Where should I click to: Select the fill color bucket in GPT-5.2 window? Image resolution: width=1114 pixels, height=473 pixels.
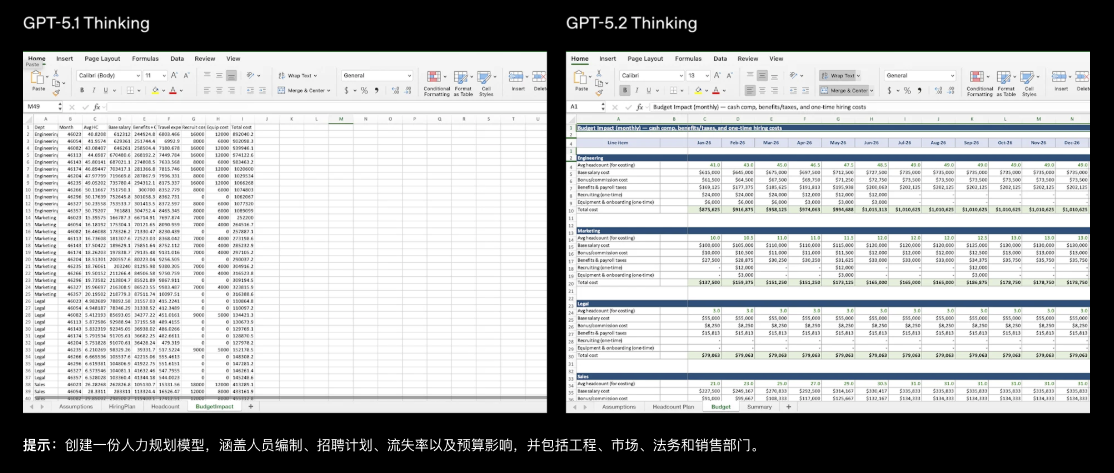698,90
